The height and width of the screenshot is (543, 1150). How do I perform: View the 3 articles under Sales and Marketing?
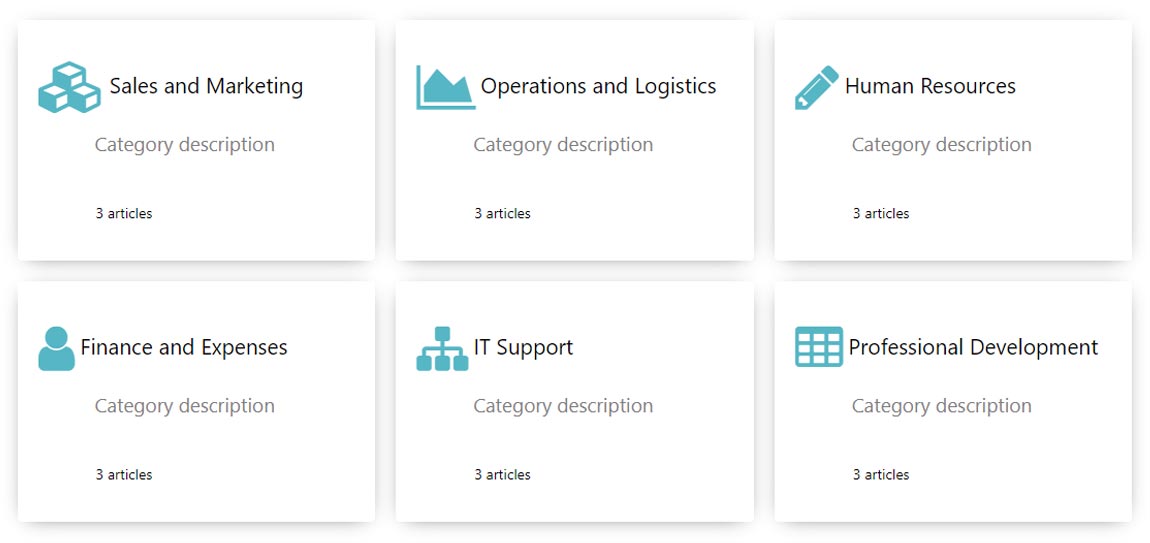point(124,213)
